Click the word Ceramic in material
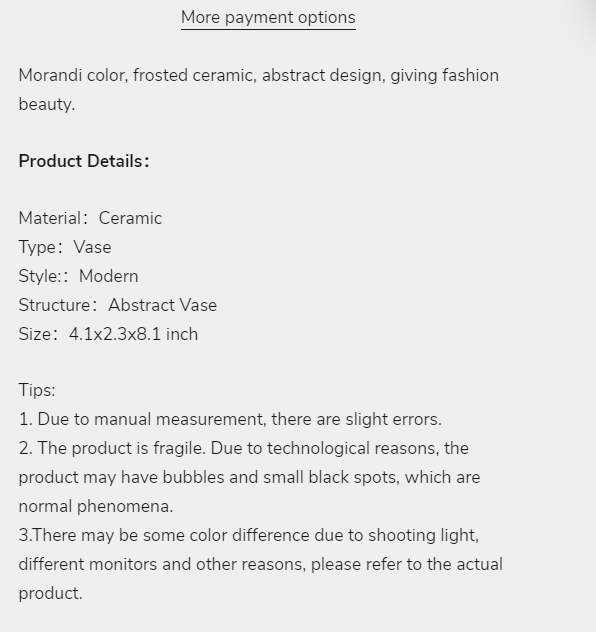 pyautogui.click(x=131, y=218)
